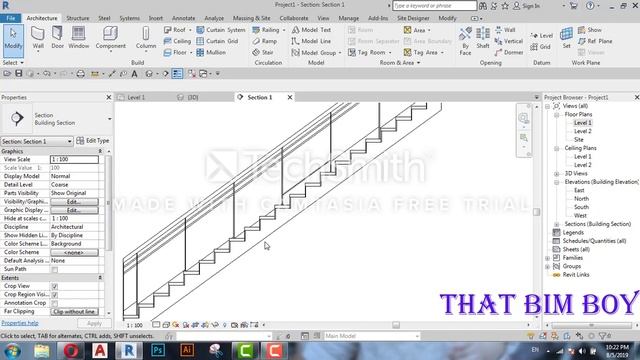
Task: Open the Structure ribbon tab
Action: [78, 18]
